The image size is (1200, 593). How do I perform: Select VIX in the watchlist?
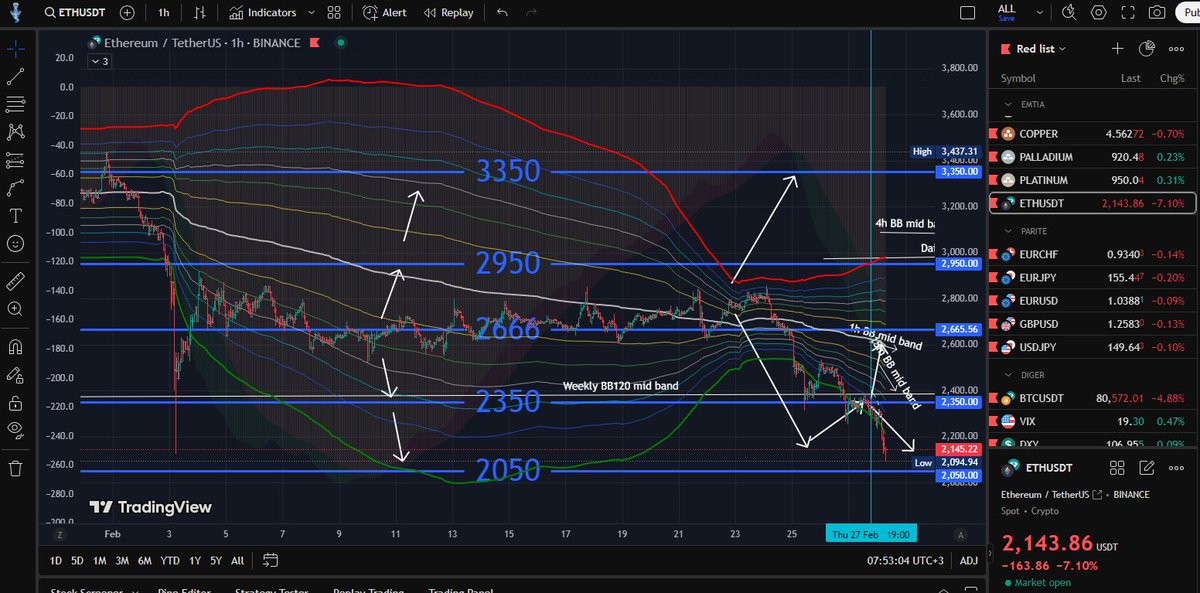pyautogui.click(x=1090, y=421)
